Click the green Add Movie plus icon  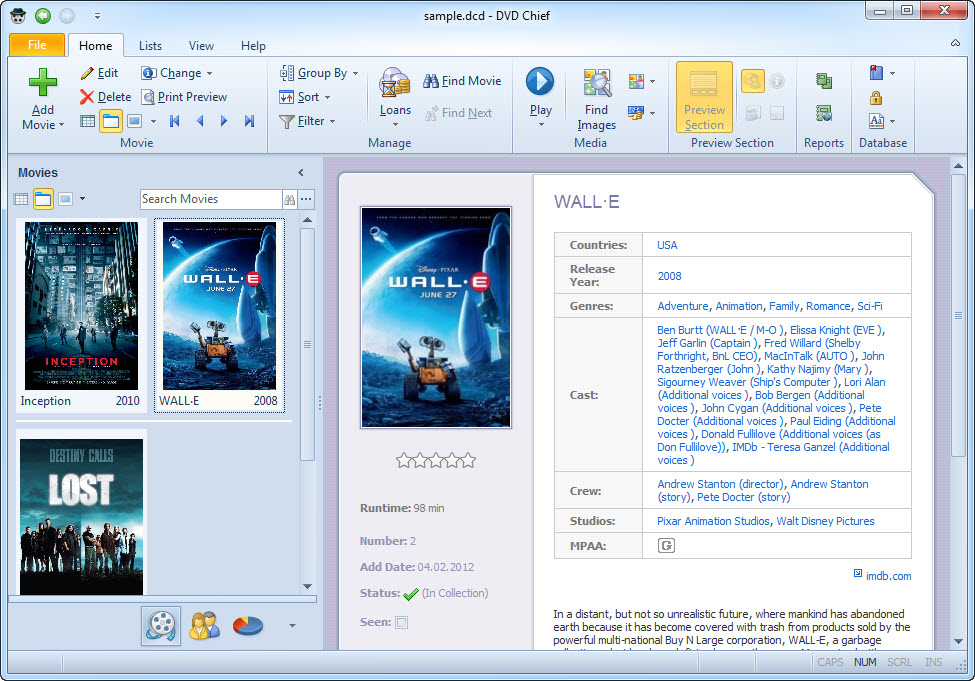(x=43, y=81)
